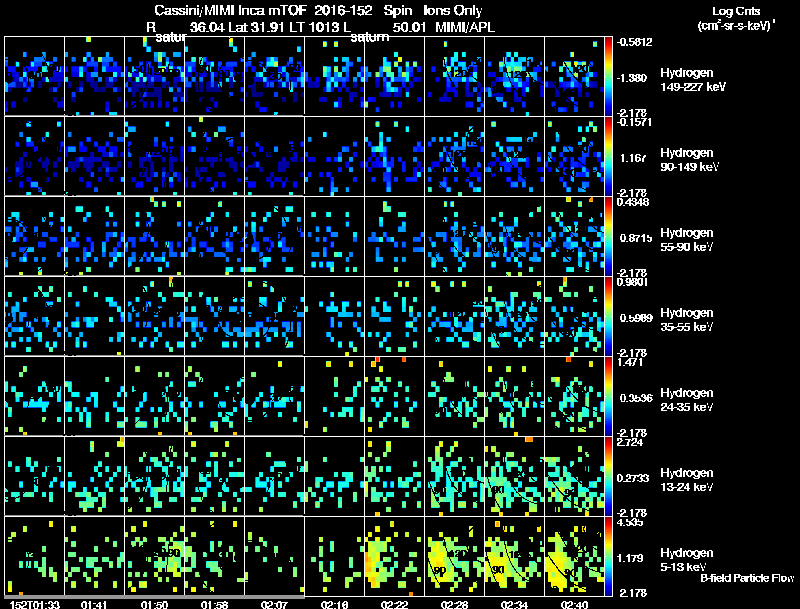Click the 0.4348 colorbar value
Image resolution: width=800 pixels, height=609 pixels.
pos(633,202)
